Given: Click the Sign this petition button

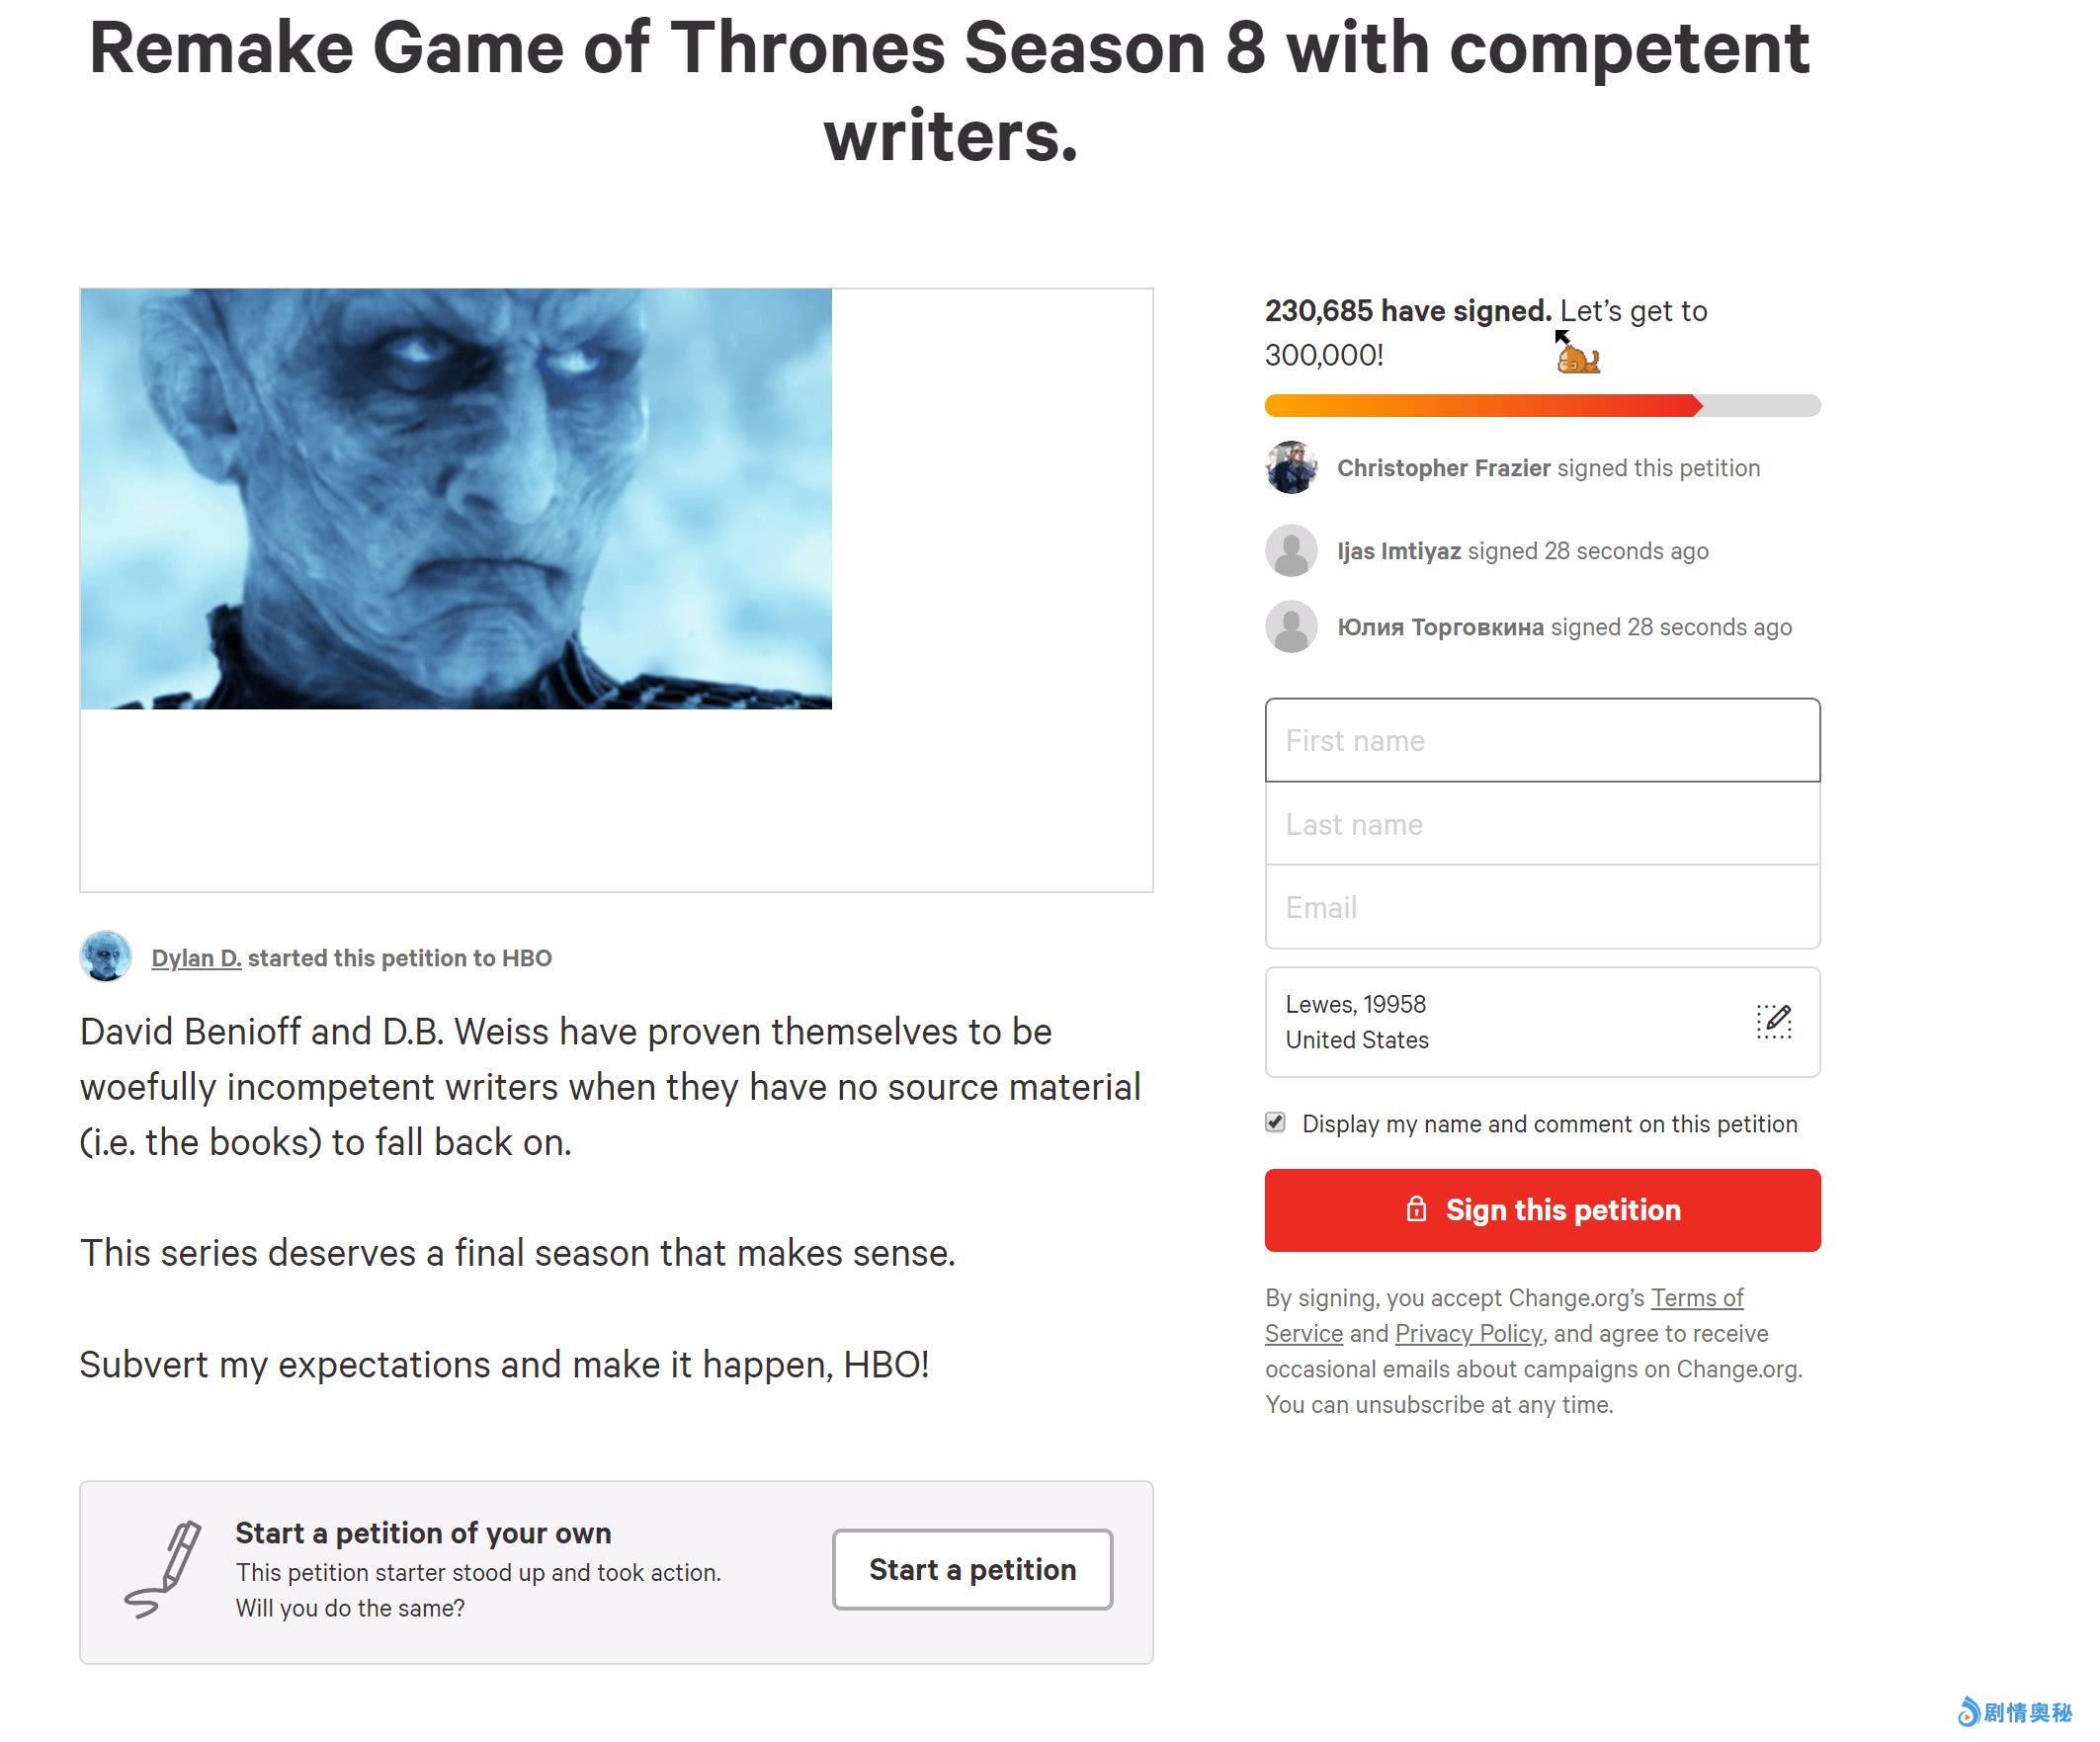Looking at the screenshot, I should point(1542,1210).
